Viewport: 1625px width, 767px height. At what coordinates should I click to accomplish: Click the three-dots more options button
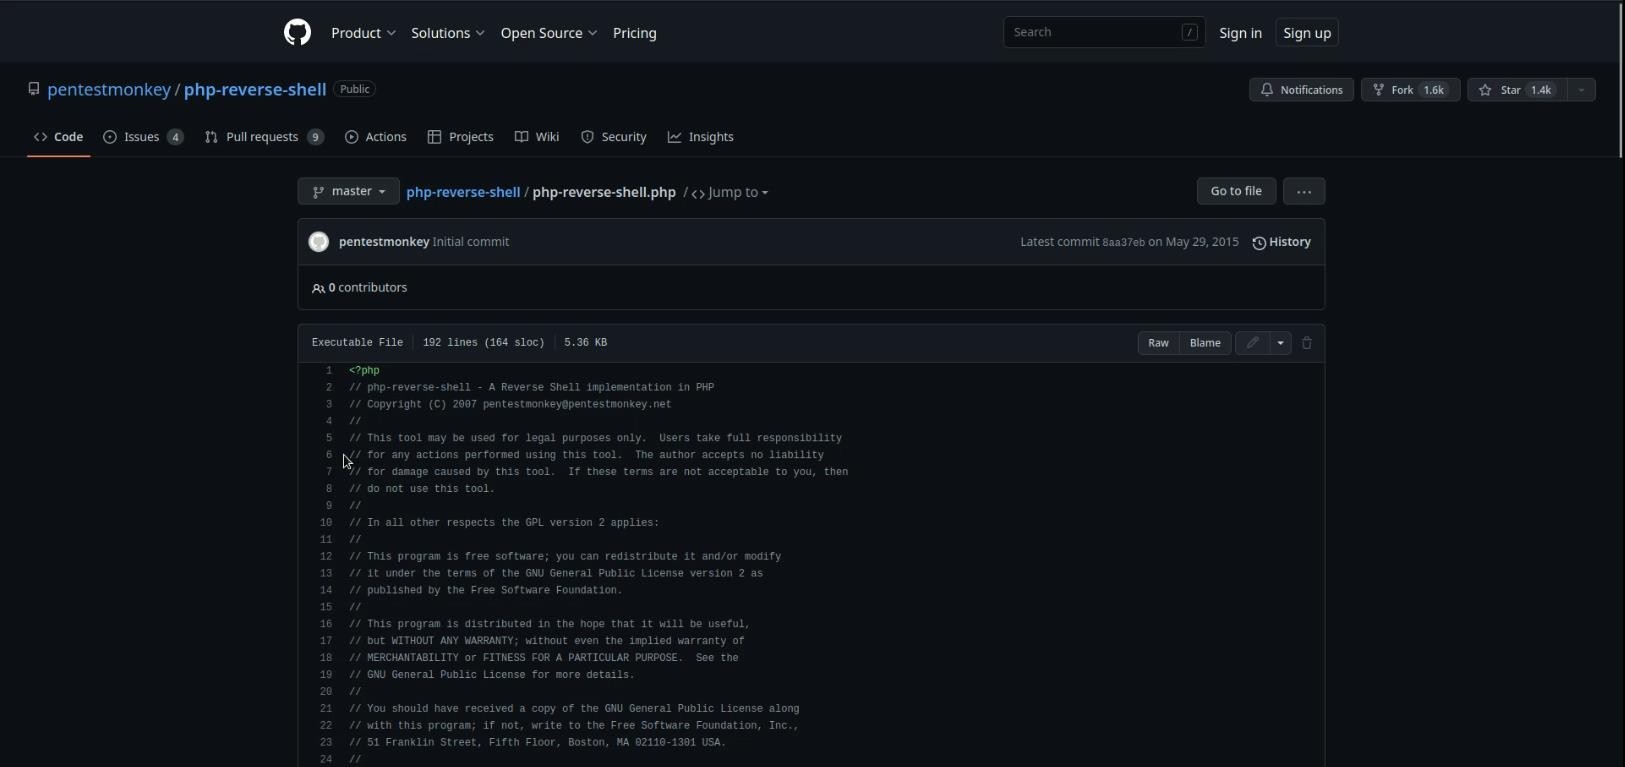pos(1304,191)
